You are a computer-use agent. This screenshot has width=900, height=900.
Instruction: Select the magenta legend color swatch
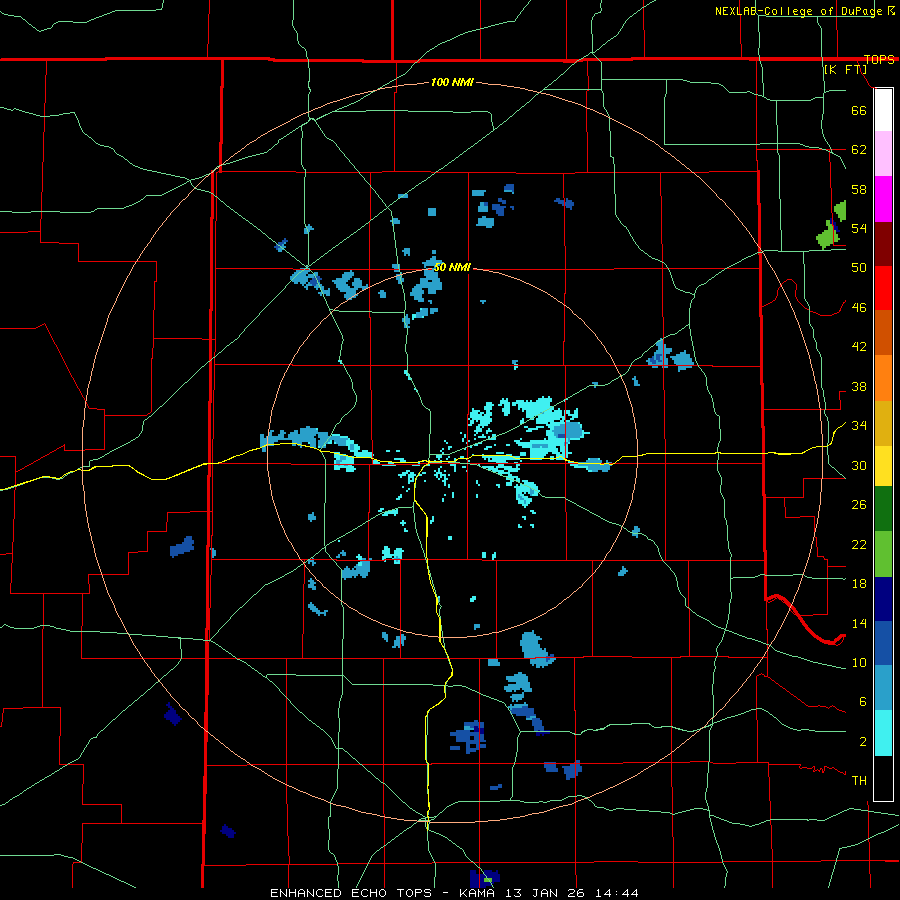[883, 199]
